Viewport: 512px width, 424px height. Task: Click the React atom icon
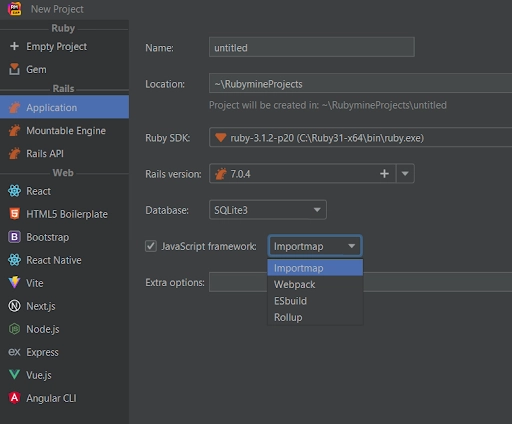click(14, 191)
